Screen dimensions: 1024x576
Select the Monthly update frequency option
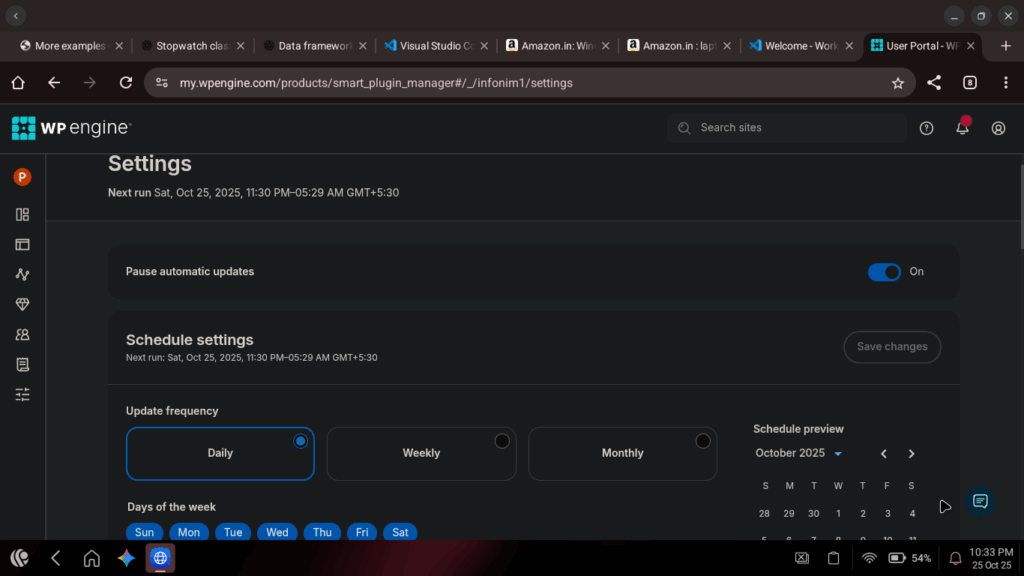tap(622, 453)
